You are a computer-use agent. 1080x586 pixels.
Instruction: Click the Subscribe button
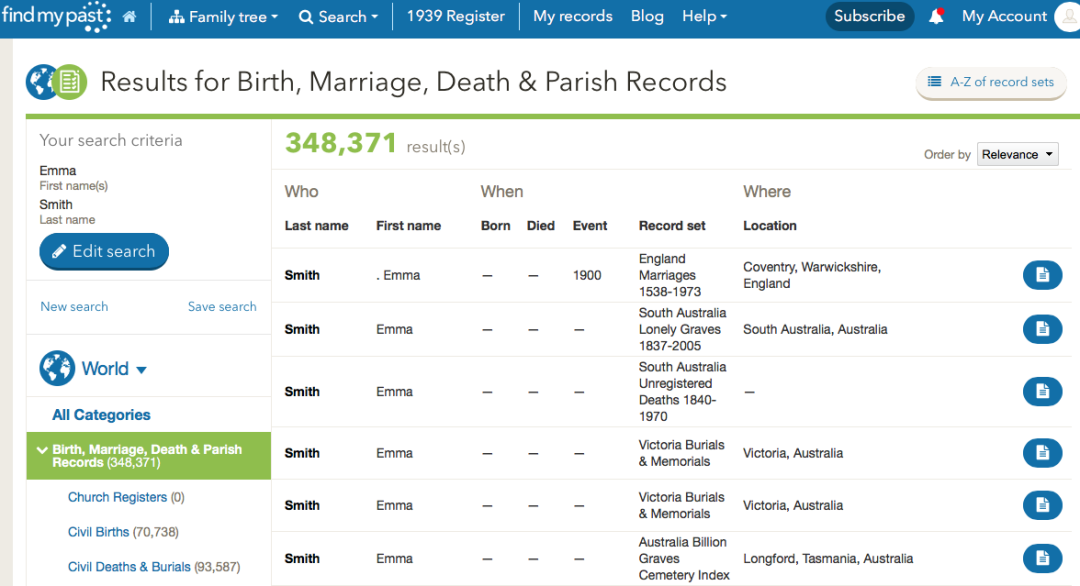(869, 16)
